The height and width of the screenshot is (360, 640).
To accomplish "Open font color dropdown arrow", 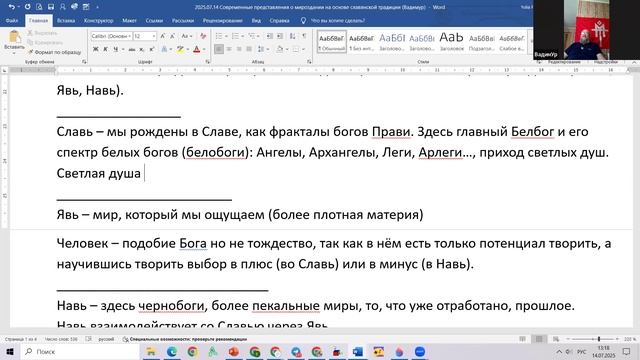I will pyautogui.click(x=204, y=49).
